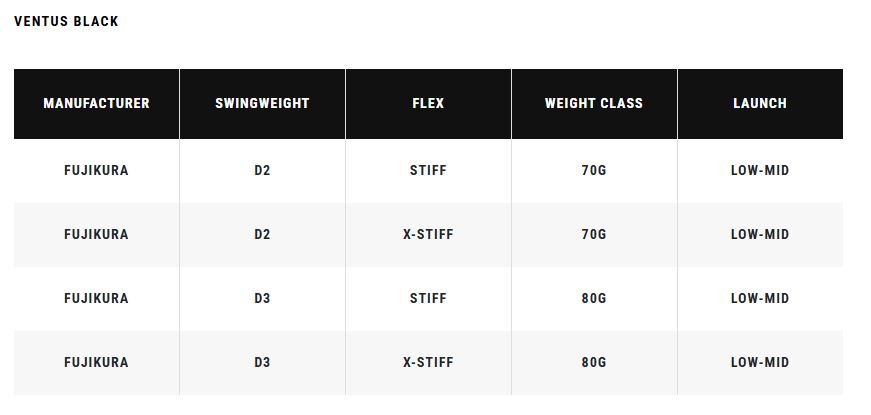Select the STIFF flex cell in the 80G row
Viewport: 871px width, 415px height.
coord(428,298)
